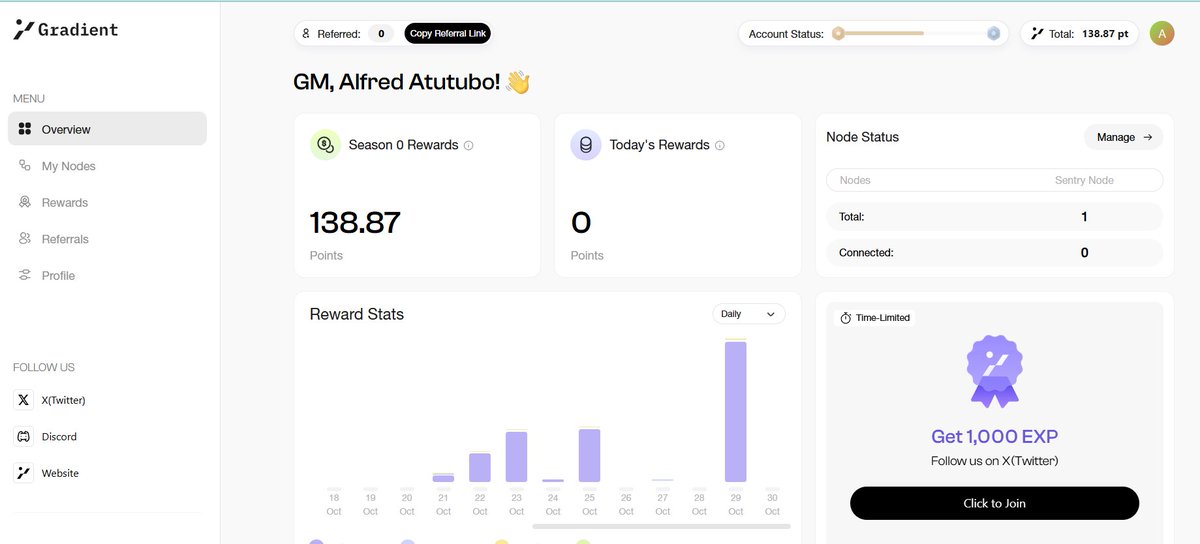Screen dimensions: 1200x544
Task: Click the Referred person icon
Action: (x=306, y=34)
